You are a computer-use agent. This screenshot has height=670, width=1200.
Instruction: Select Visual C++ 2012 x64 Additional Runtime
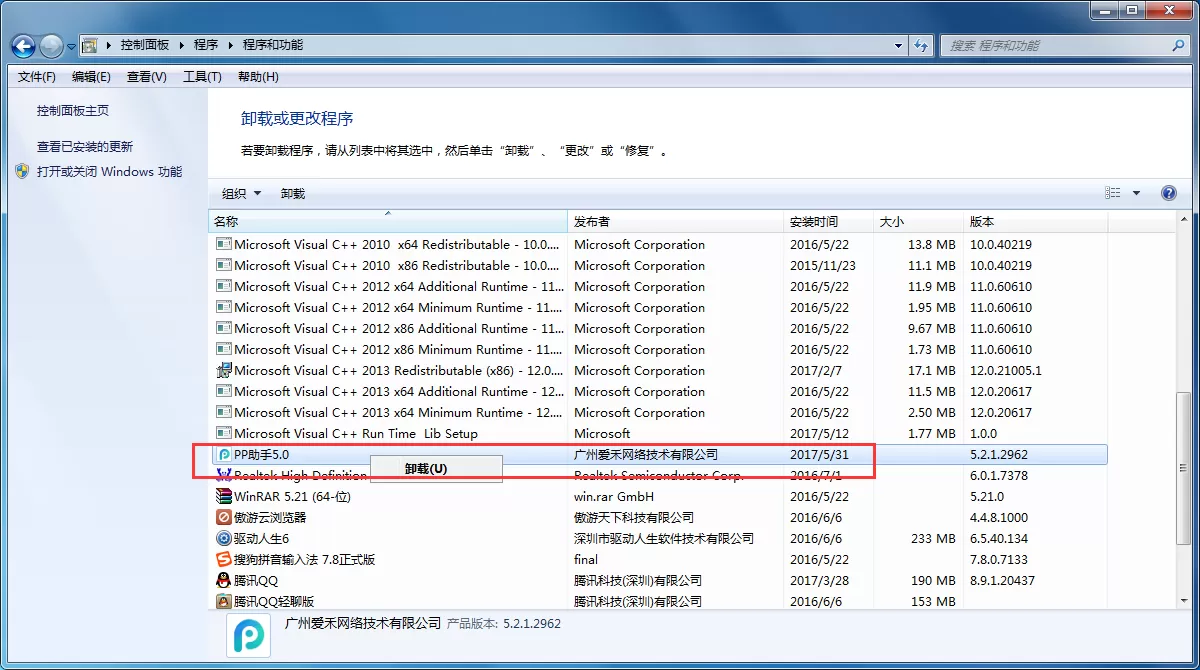click(x=399, y=286)
